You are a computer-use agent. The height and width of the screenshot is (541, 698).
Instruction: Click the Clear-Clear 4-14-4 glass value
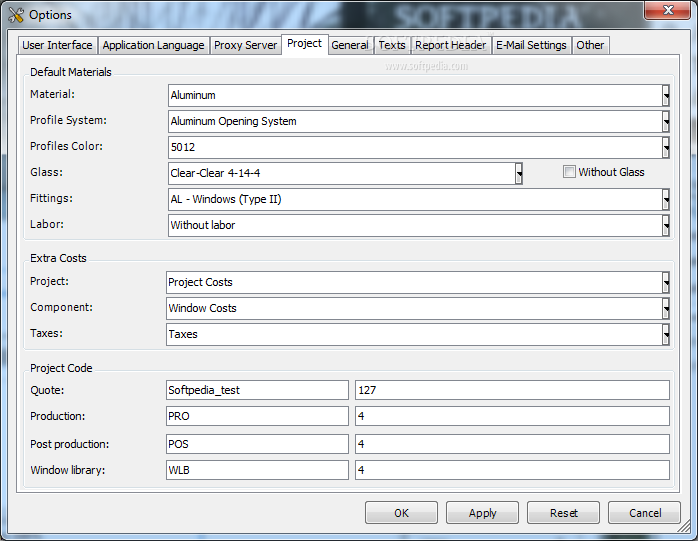point(215,173)
